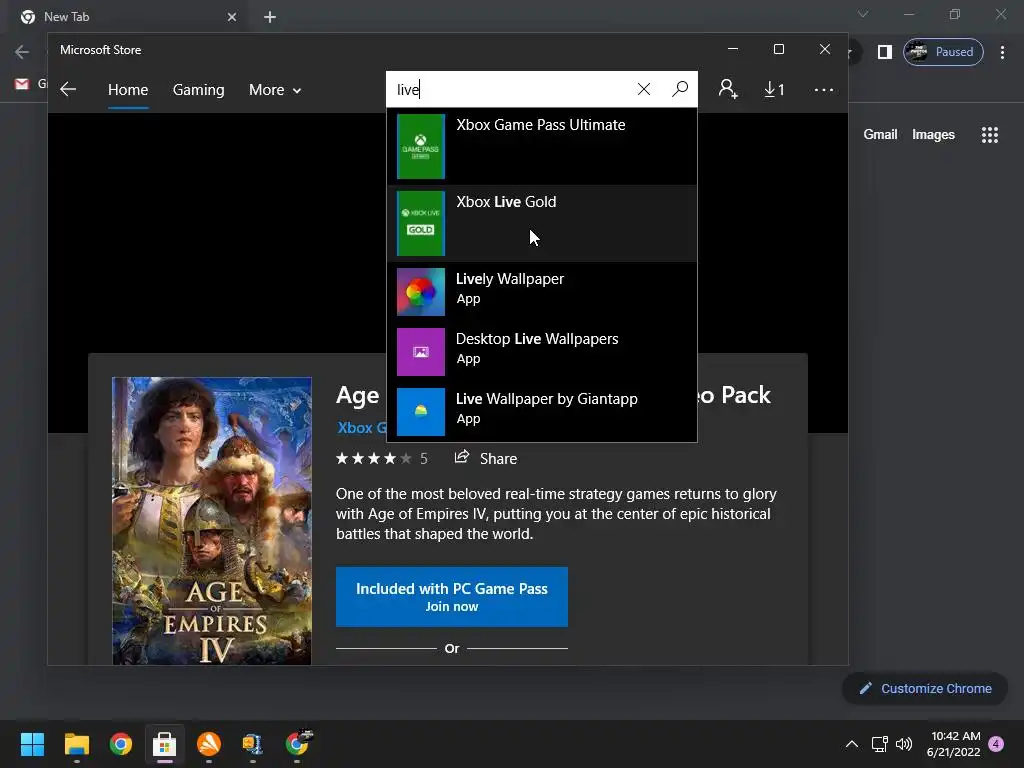Click the Paused profile button in Chrome
Viewport: 1024px width, 768px height.
pos(943,52)
